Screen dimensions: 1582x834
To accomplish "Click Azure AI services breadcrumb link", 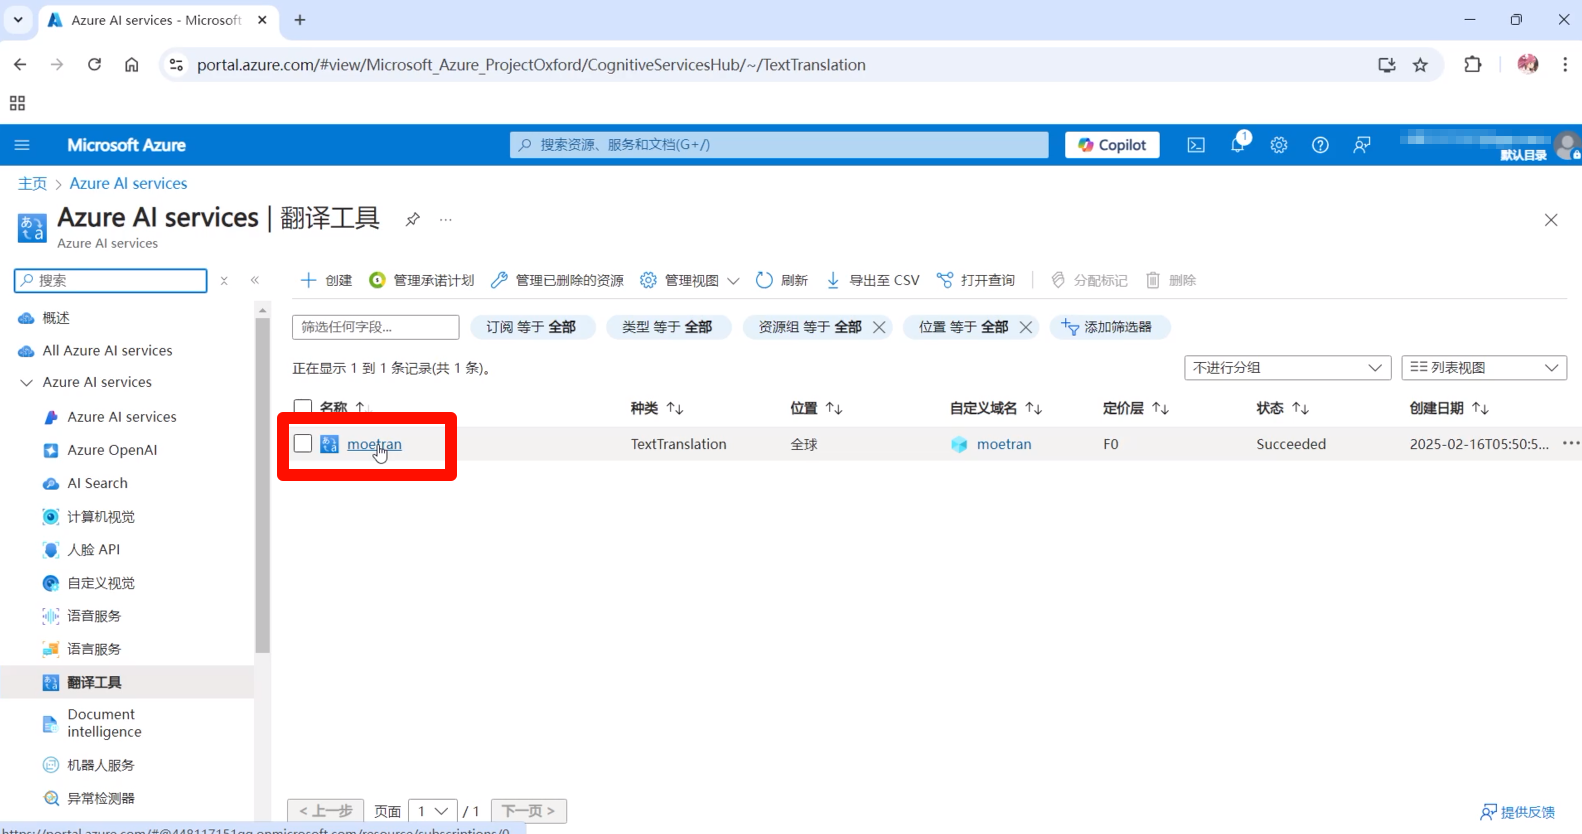I will 128,183.
